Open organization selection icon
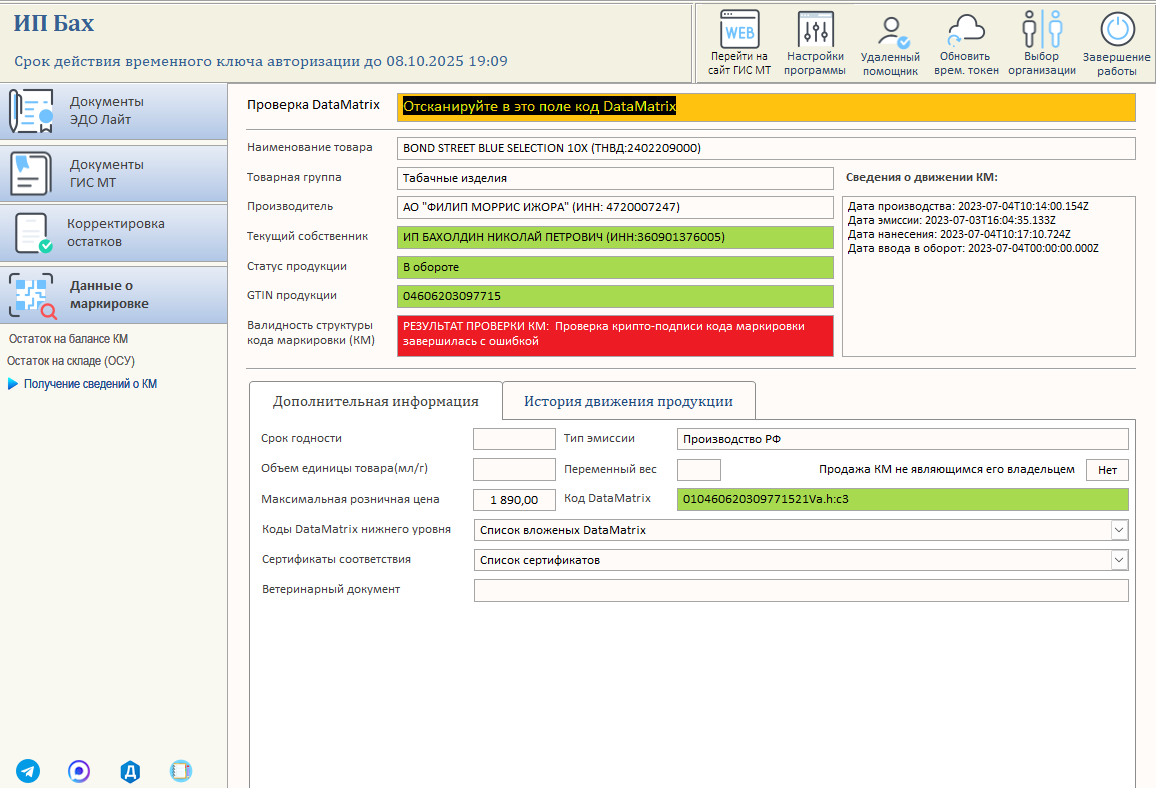The height and width of the screenshot is (788, 1156). tap(1042, 29)
